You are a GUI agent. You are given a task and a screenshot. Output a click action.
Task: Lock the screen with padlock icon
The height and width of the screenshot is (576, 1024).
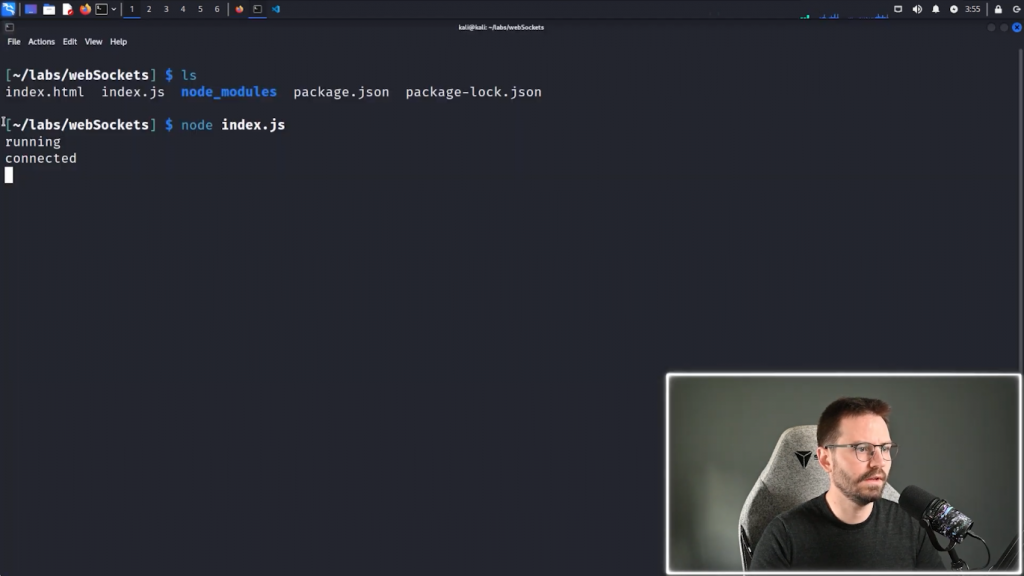click(x=998, y=9)
